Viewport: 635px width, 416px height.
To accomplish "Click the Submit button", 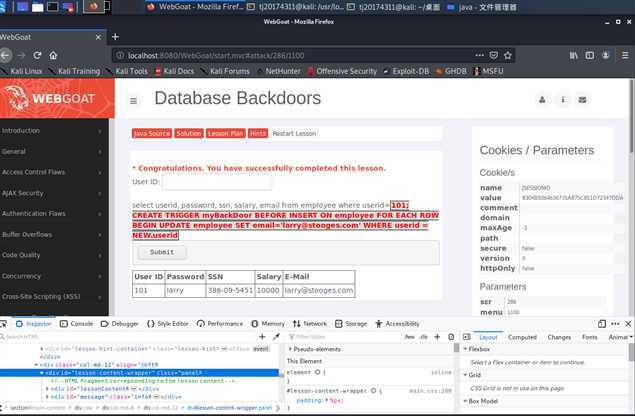I will (162, 252).
